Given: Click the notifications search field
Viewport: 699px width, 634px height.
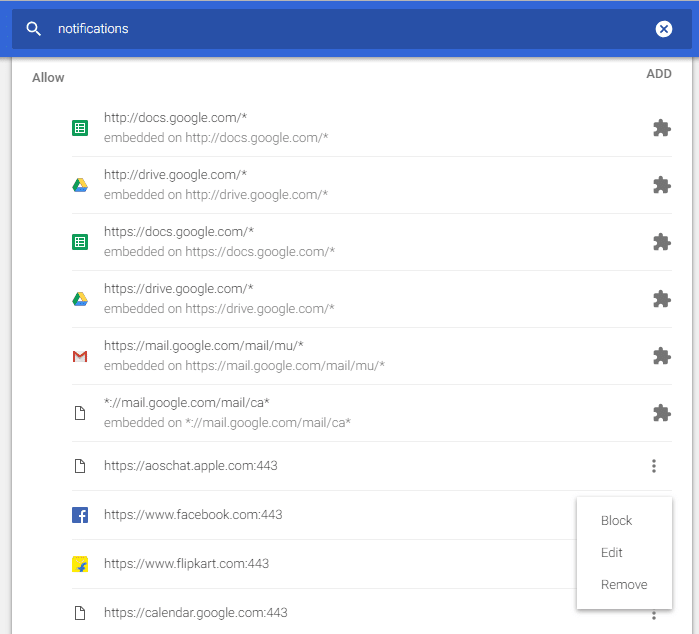Looking at the screenshot, I should [340, 29].
